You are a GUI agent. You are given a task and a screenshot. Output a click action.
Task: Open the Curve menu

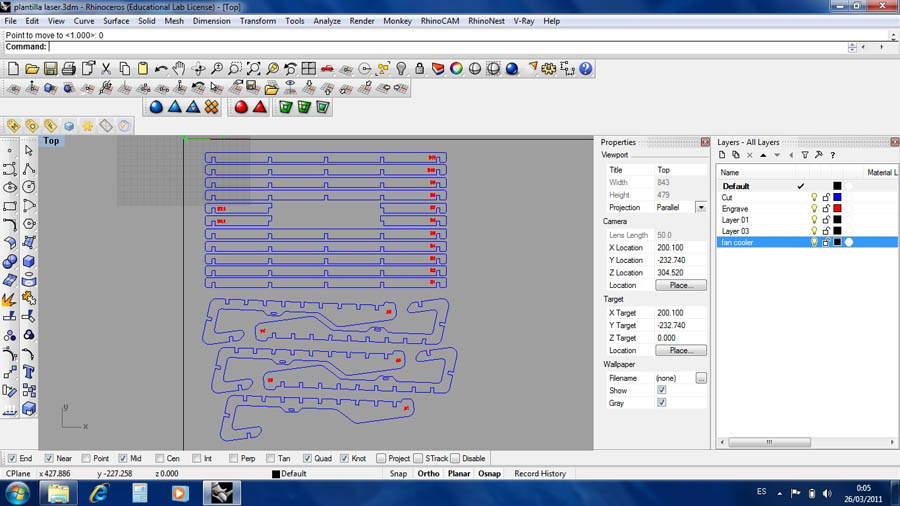[84, 21]
